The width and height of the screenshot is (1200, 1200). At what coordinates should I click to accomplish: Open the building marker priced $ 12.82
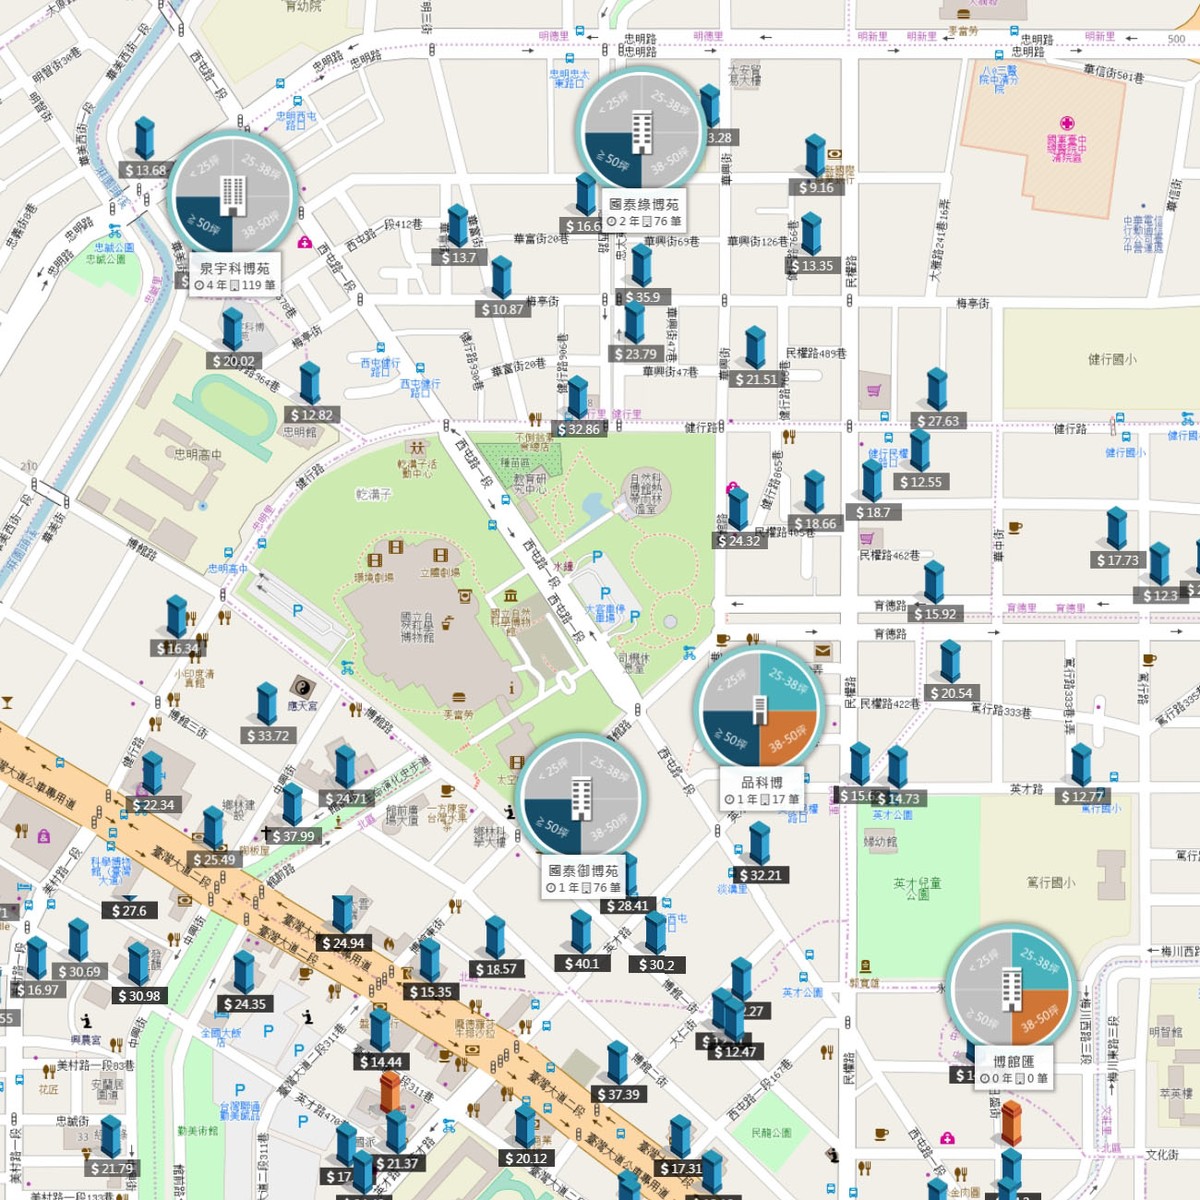310,384
